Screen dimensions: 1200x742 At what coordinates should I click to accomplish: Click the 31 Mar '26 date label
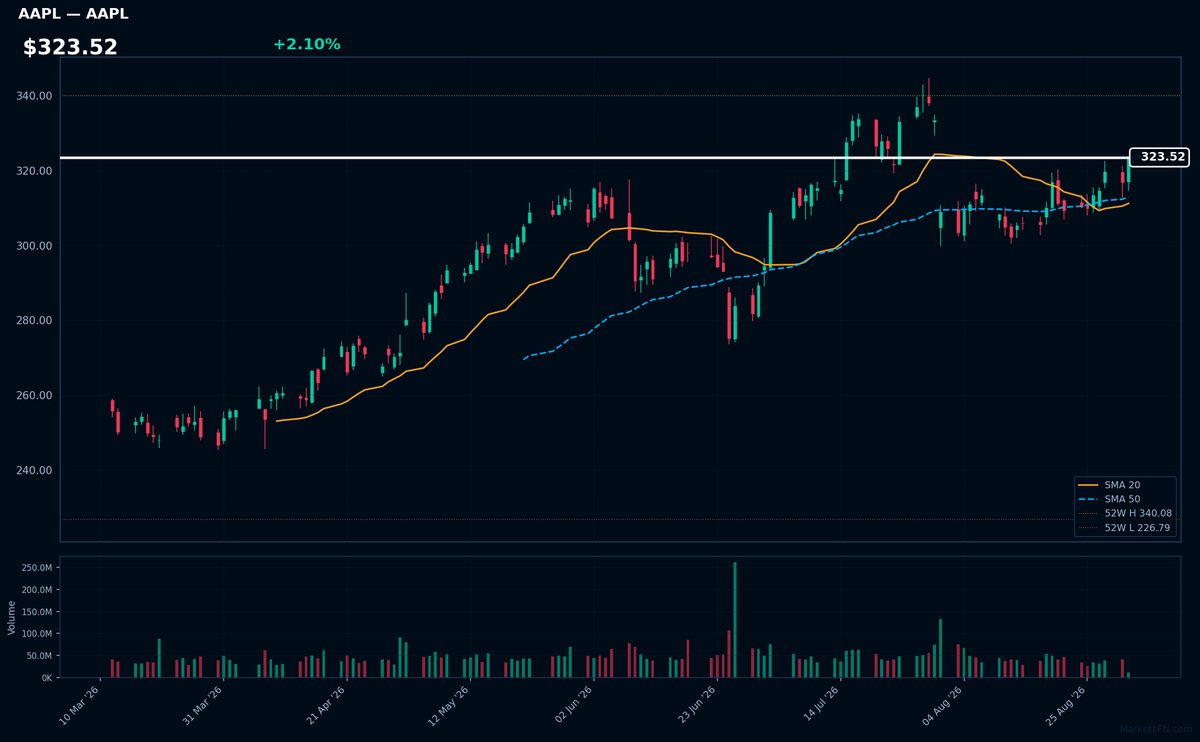pos(204,706)
